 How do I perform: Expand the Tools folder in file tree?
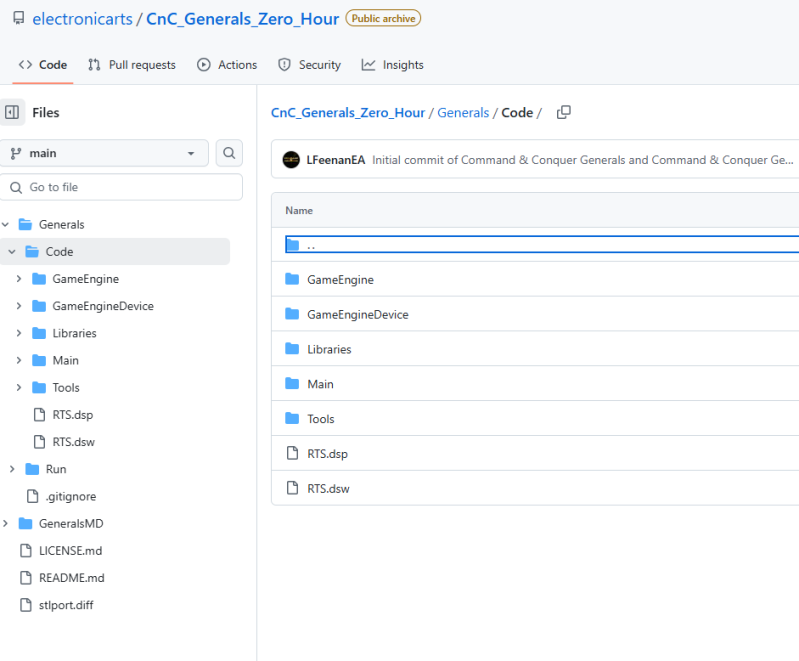pos(19,387)
